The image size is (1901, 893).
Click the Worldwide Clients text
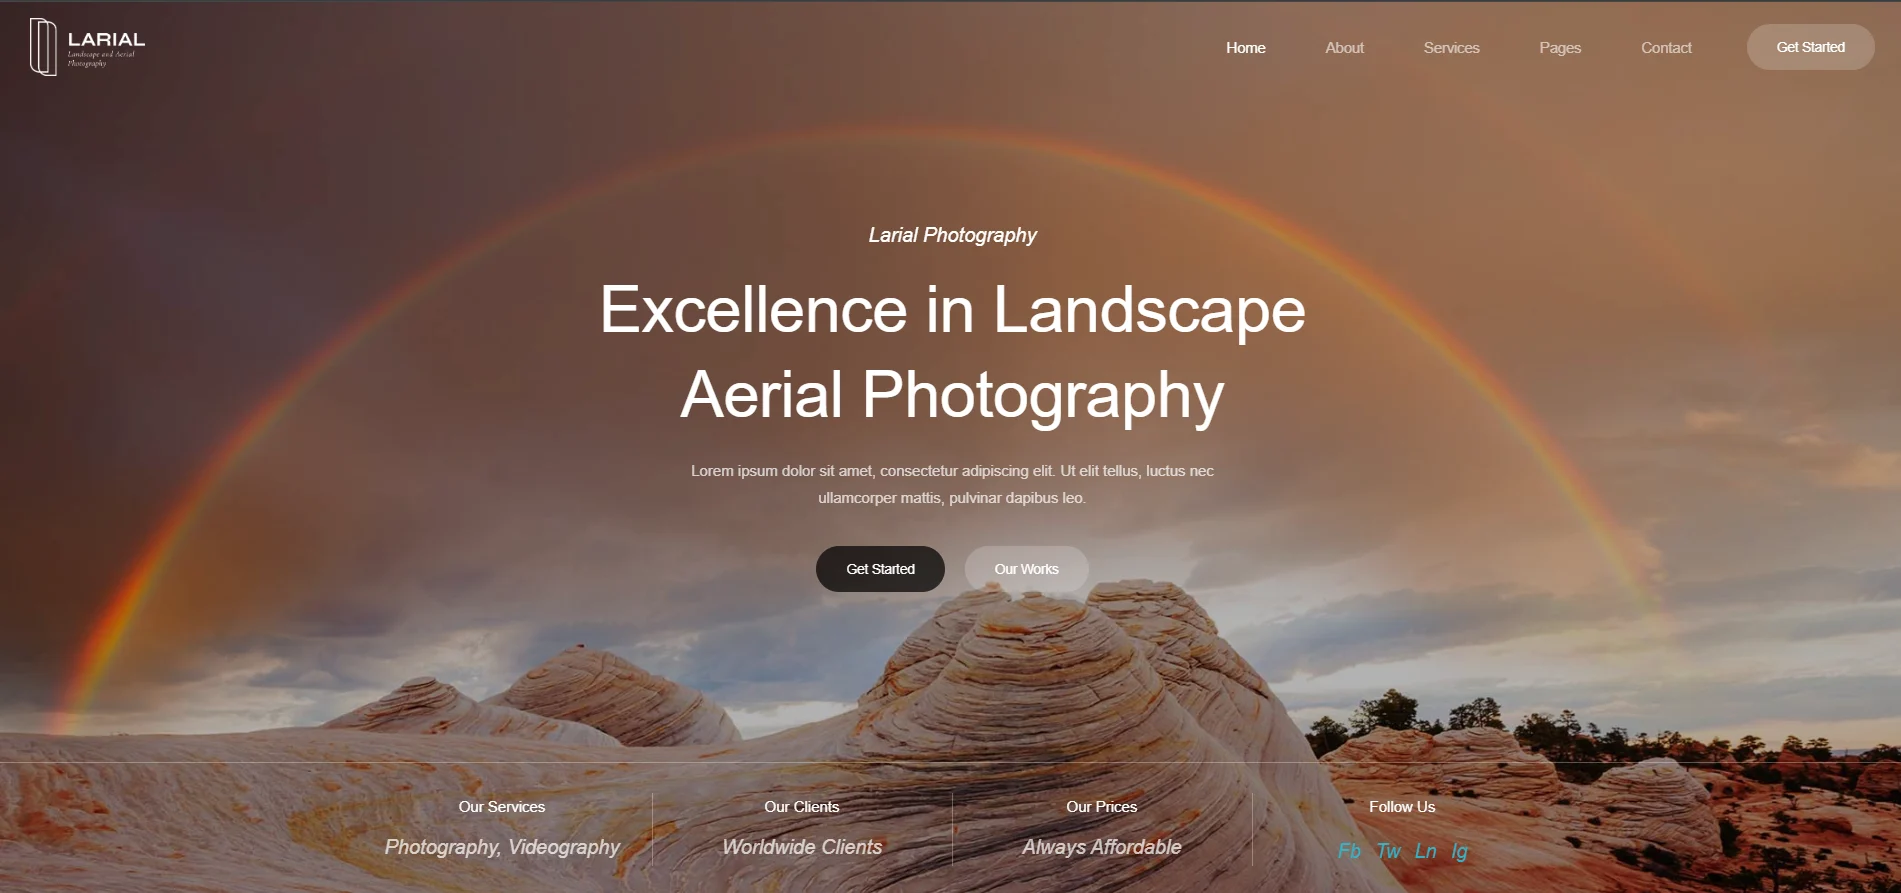pos(802,847)
